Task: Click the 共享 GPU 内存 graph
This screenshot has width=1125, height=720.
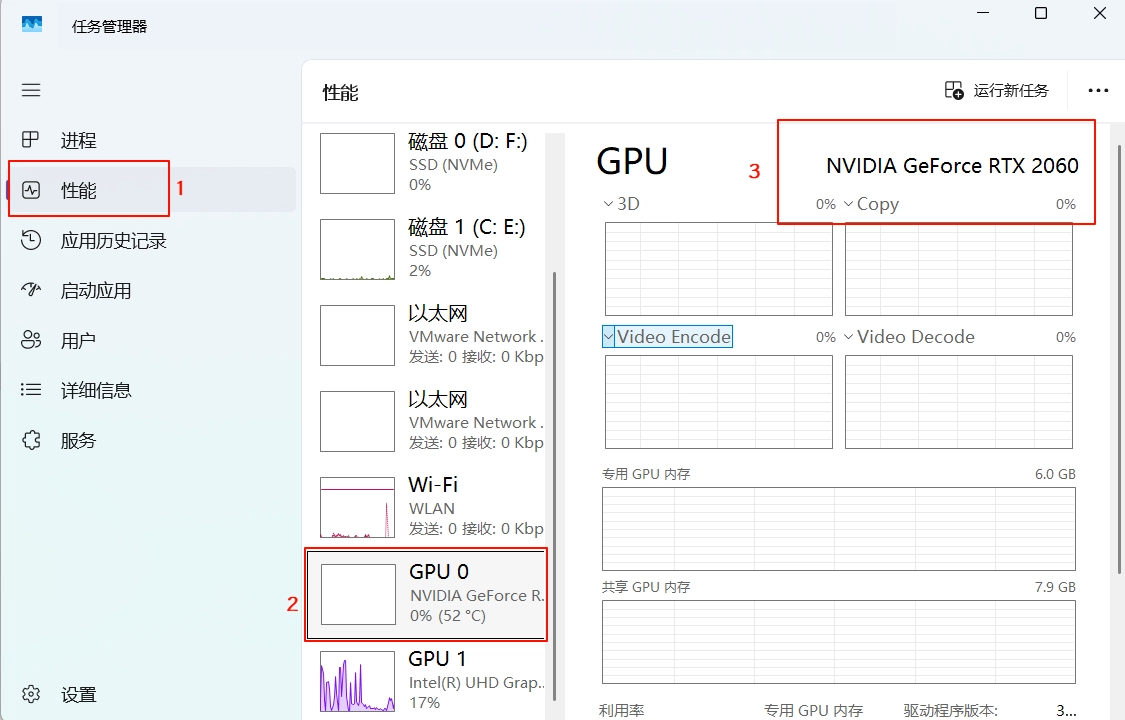Action: (x=839, y=642)
